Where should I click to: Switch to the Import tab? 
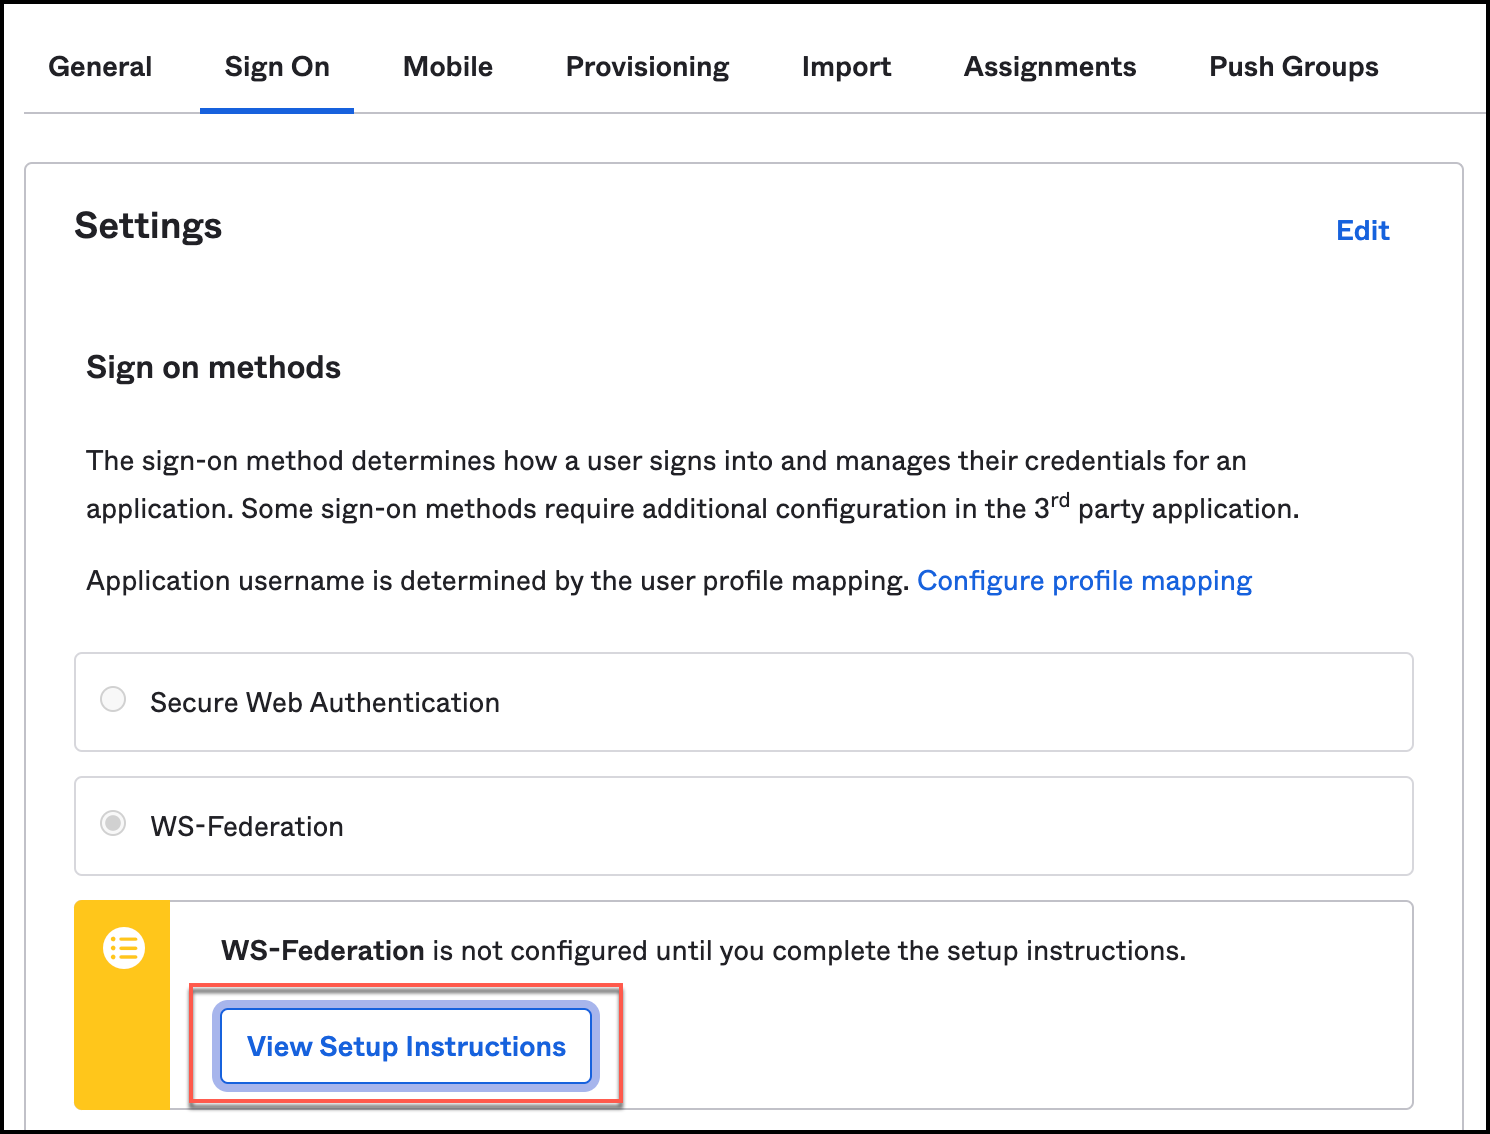tap(846, 67)
